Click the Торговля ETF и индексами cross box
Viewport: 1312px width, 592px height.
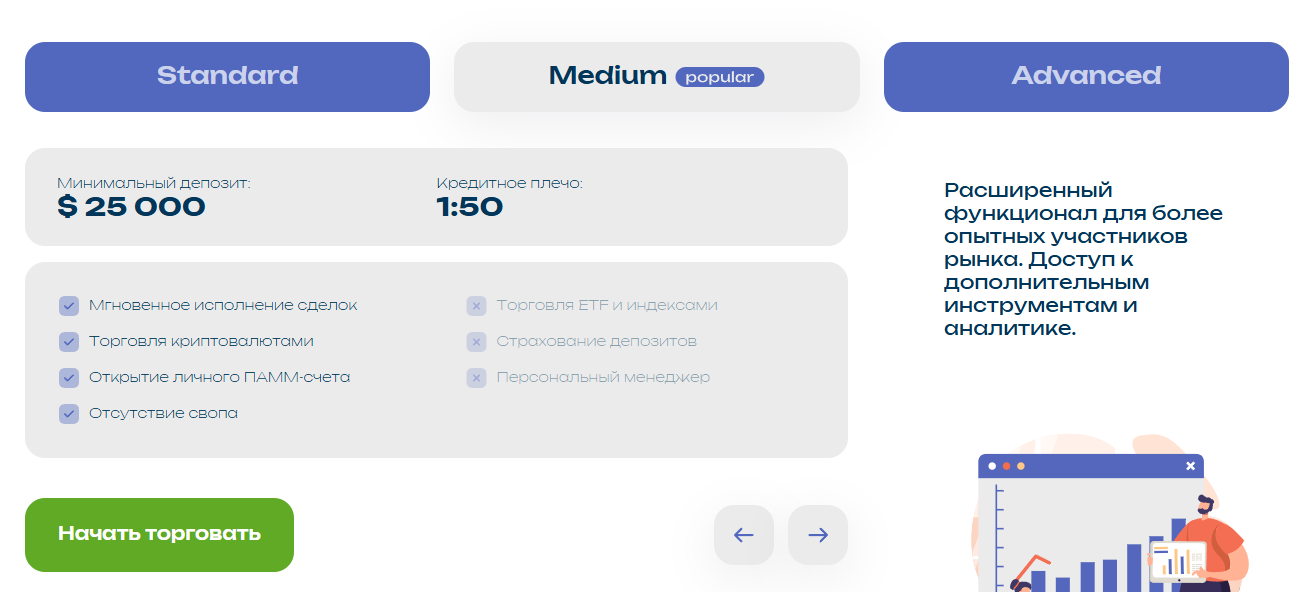pos(476,306)
